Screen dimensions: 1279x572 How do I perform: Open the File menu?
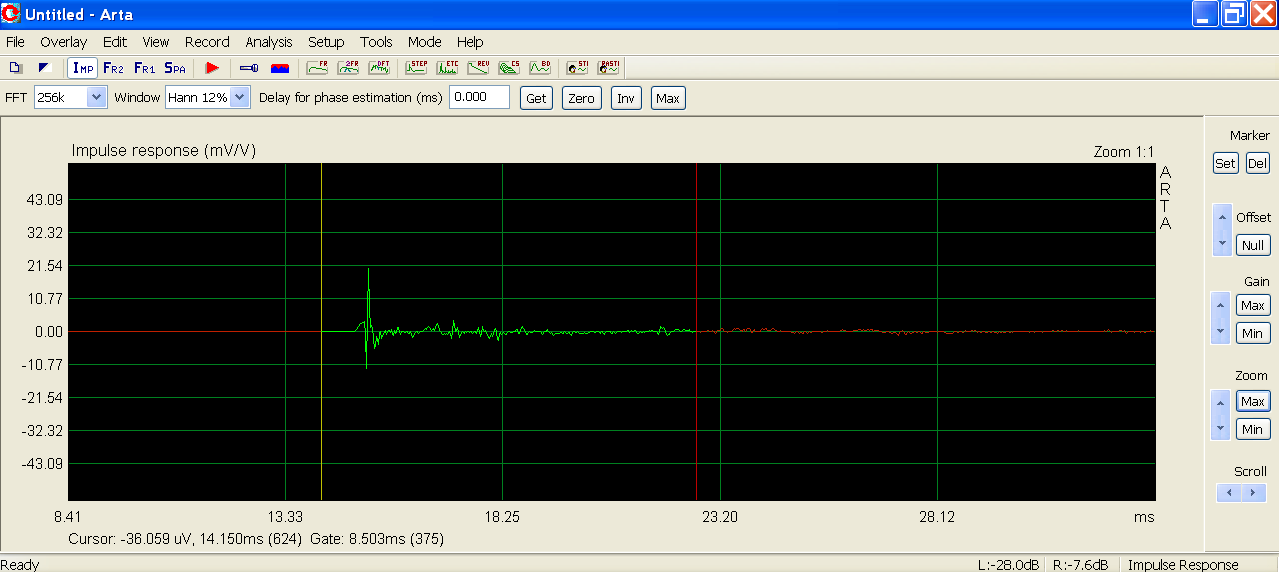point(15,42)
